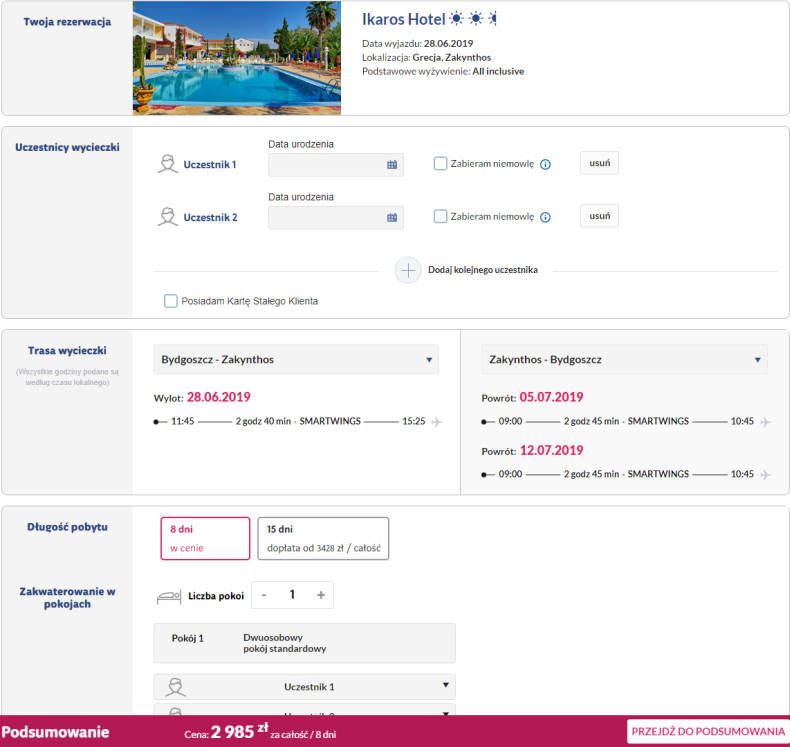Click info icon beside first Zabieram niemowlę
The width and height of the screenshot is (790, 747).
546,165
